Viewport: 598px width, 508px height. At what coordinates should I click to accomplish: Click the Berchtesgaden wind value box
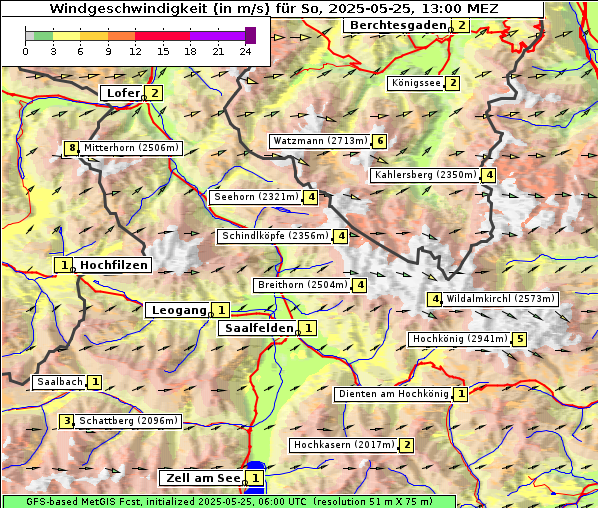click(461, 26)
